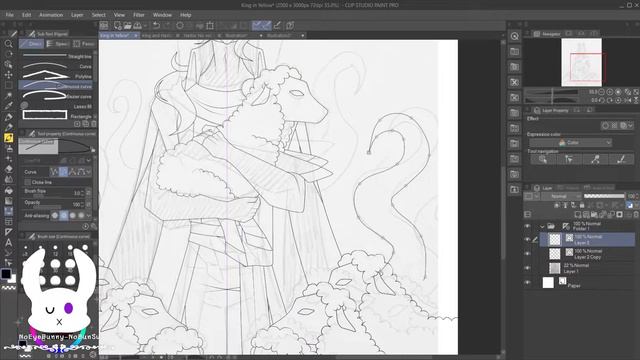
Task: Select the Eyedropper tool
Action: pyautogui.click(x=8, y=106)
